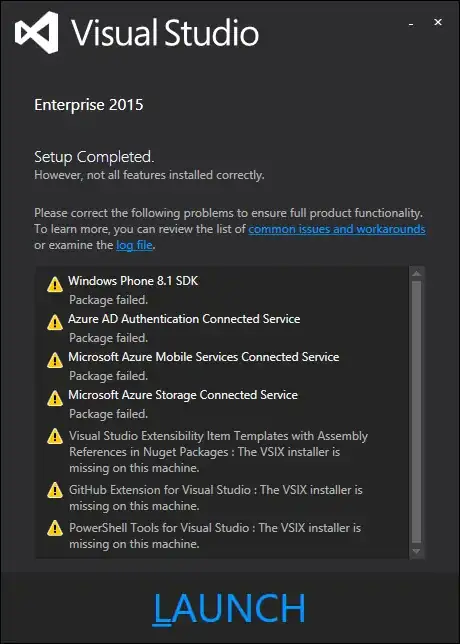This screenshot has width=460, height=644.
Task: Click warning icon beside GitHub Extension
Action: (55, 490)
